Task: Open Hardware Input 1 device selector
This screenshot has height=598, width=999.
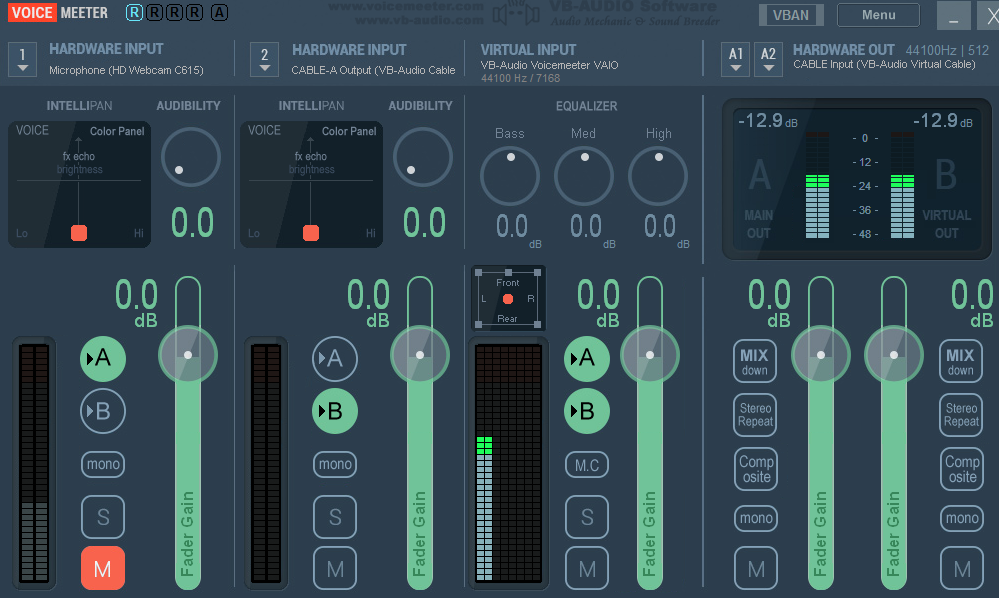Action: [x=22, y=59]
